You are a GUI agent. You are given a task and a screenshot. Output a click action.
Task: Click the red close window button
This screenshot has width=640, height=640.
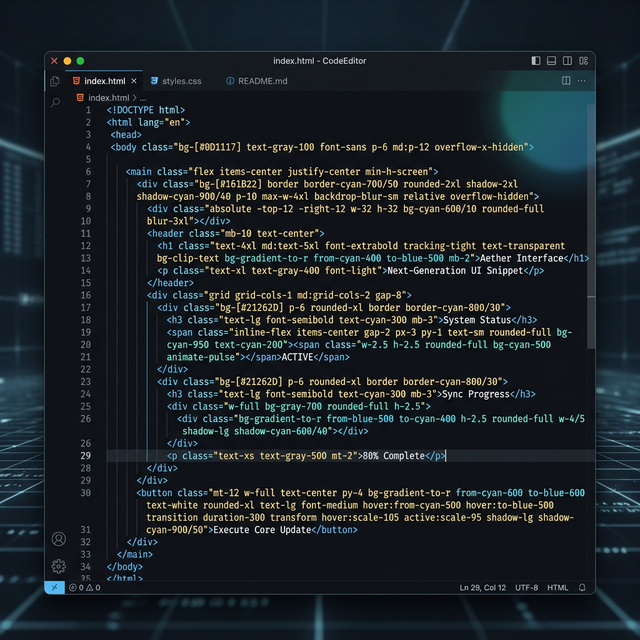coord(54,61)
